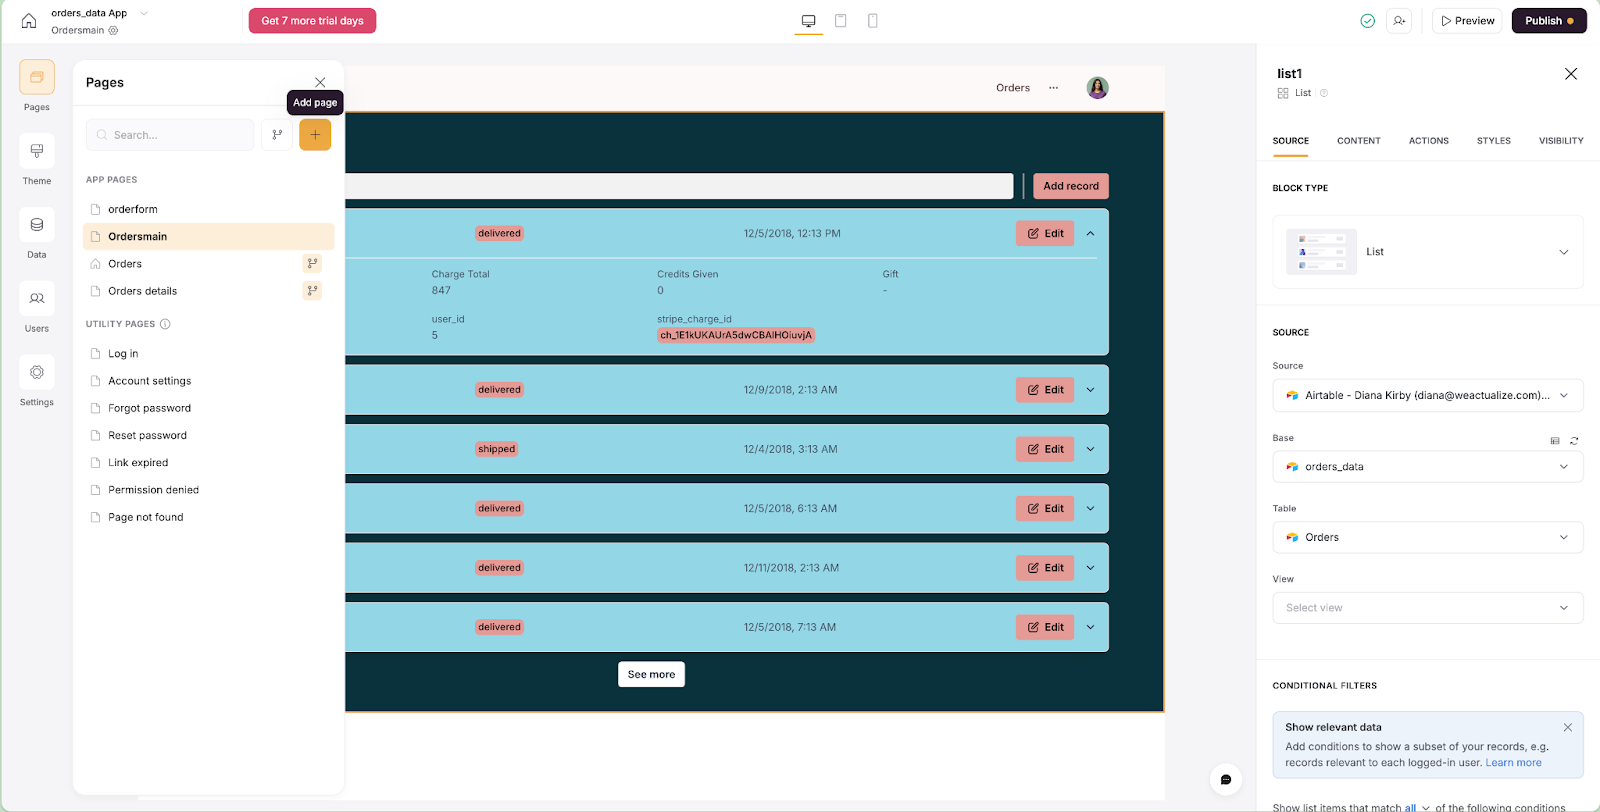Click page settings gear next to Ordersmain

[x=113, y=31]
